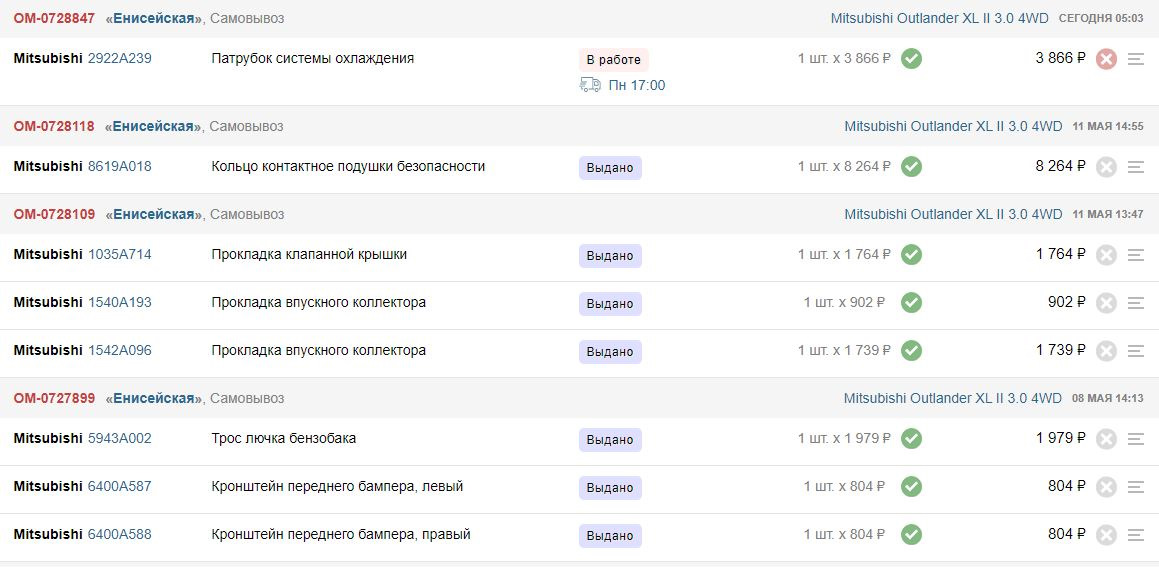The height and width of the screenshot is (567, 1159).
Task: Open «Енисейская» pickup point of OM-0728109
Action: pos(154,214)
